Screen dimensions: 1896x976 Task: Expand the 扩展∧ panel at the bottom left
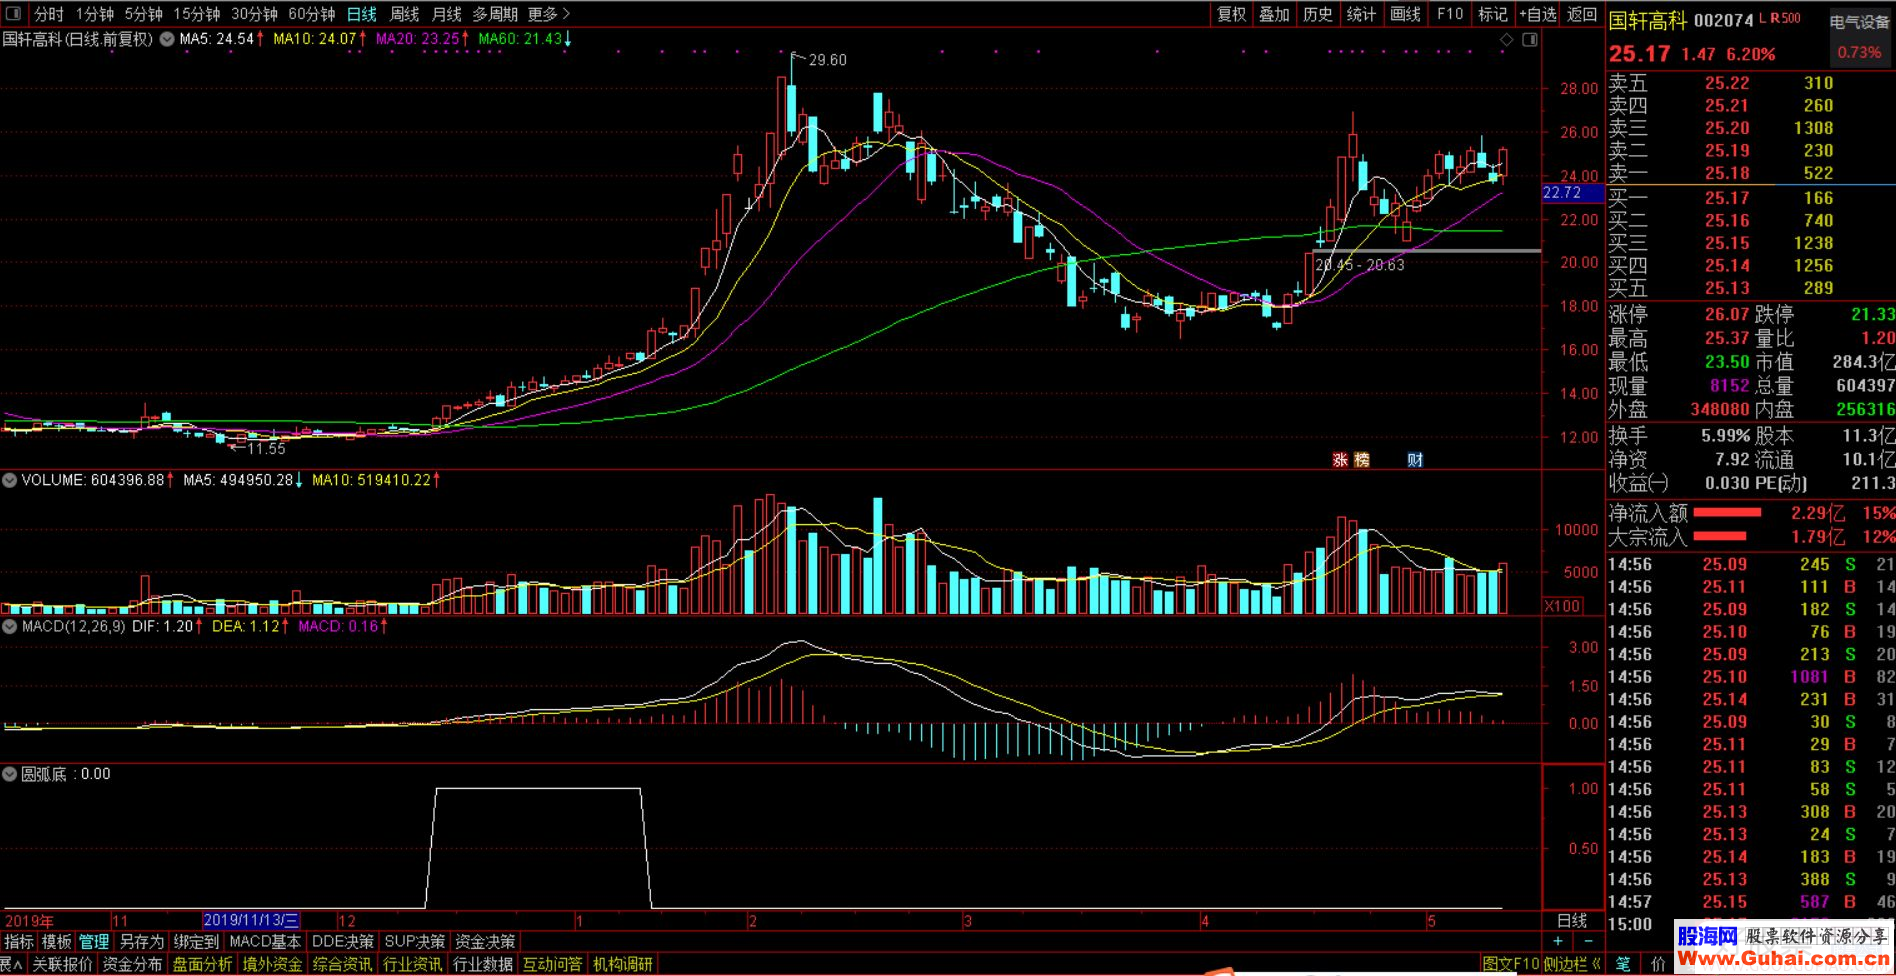pos(11,964)
